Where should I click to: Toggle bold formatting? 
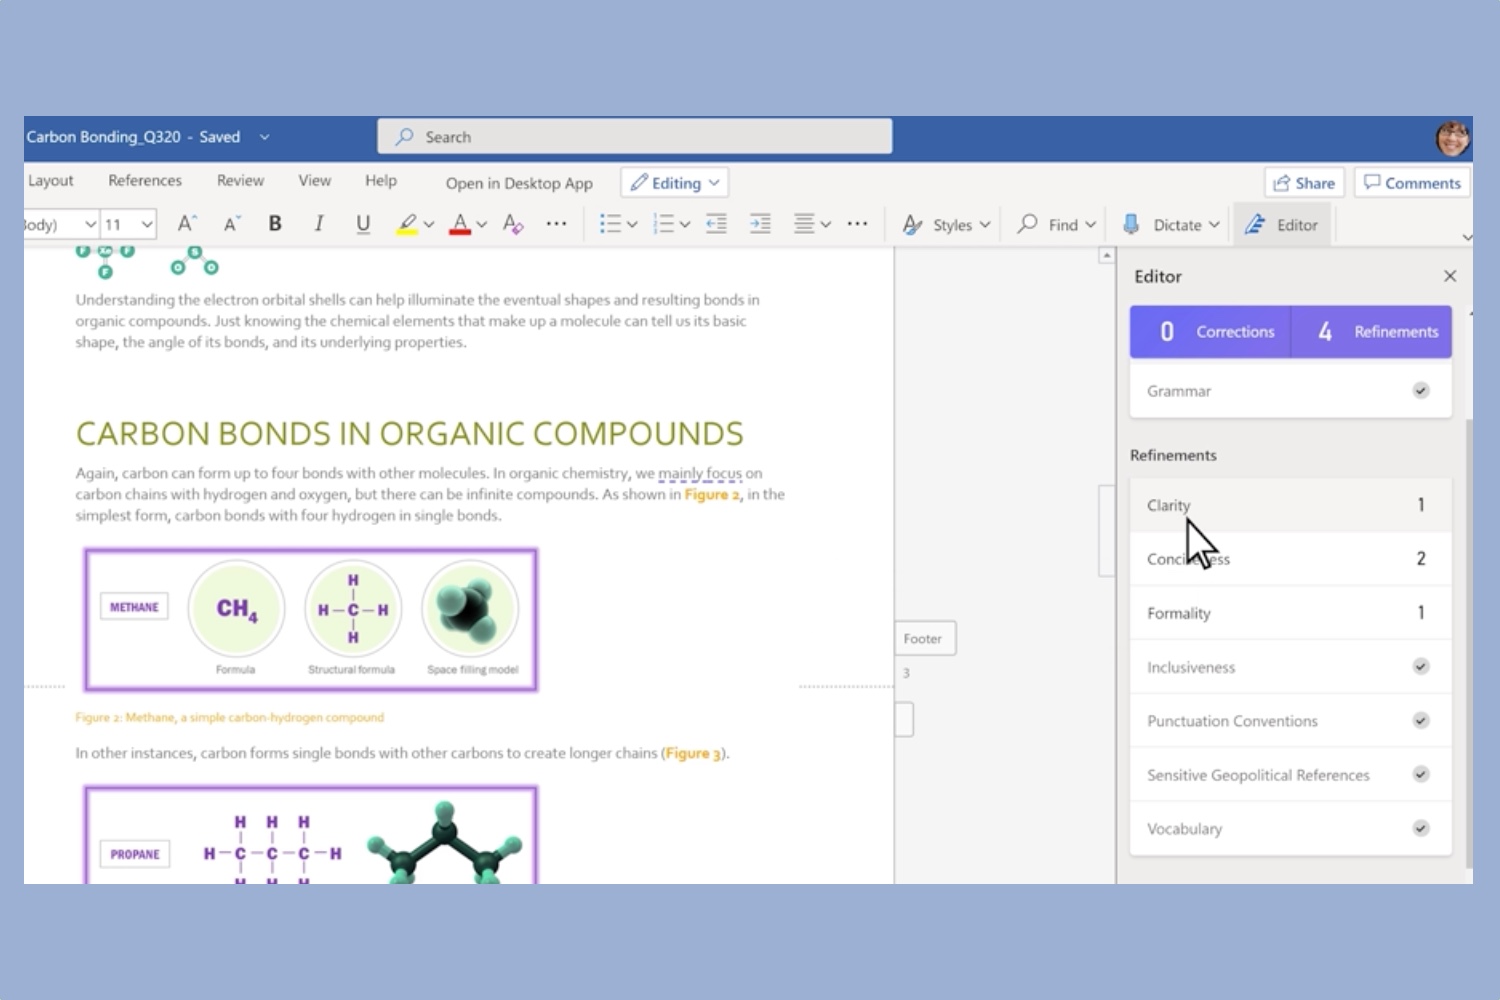tap(275, 223)
